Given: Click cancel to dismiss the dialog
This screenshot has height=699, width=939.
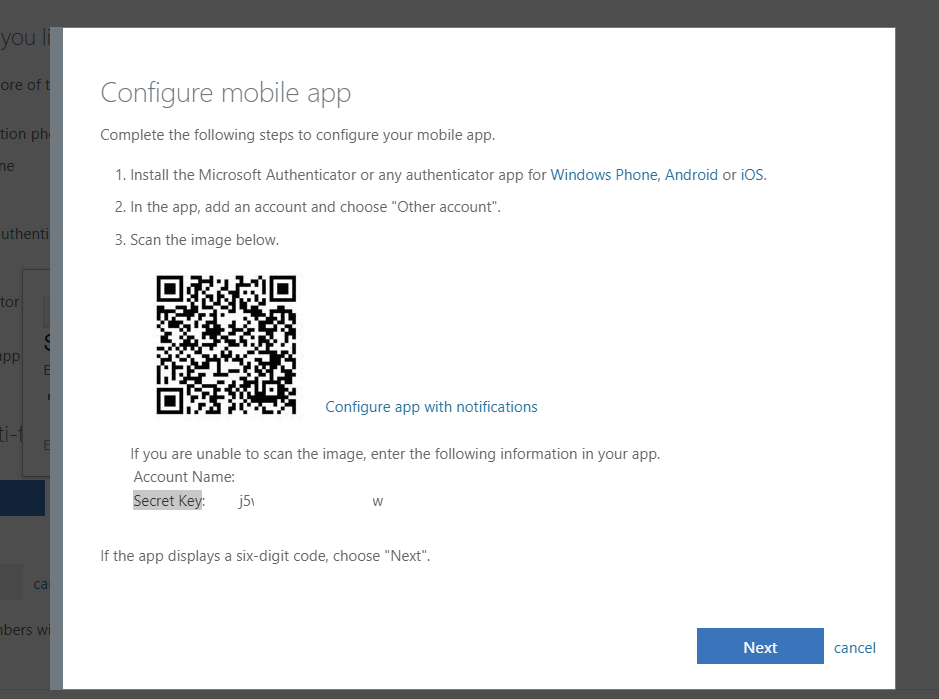Looking at the screenshot, I should click(854, 647).
